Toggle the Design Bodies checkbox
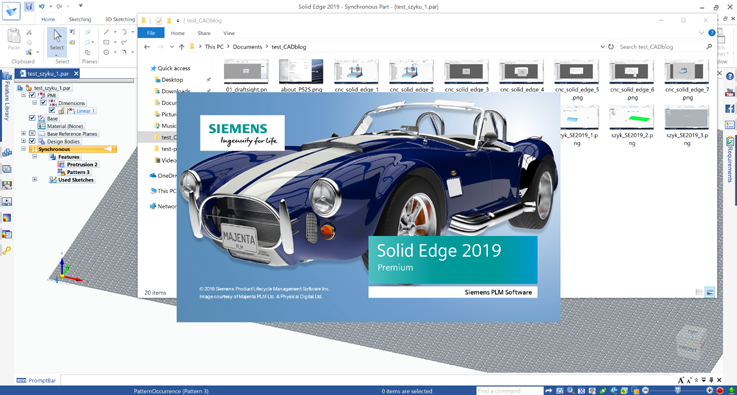This screenshot has height=395, width=737. [32, 141]
